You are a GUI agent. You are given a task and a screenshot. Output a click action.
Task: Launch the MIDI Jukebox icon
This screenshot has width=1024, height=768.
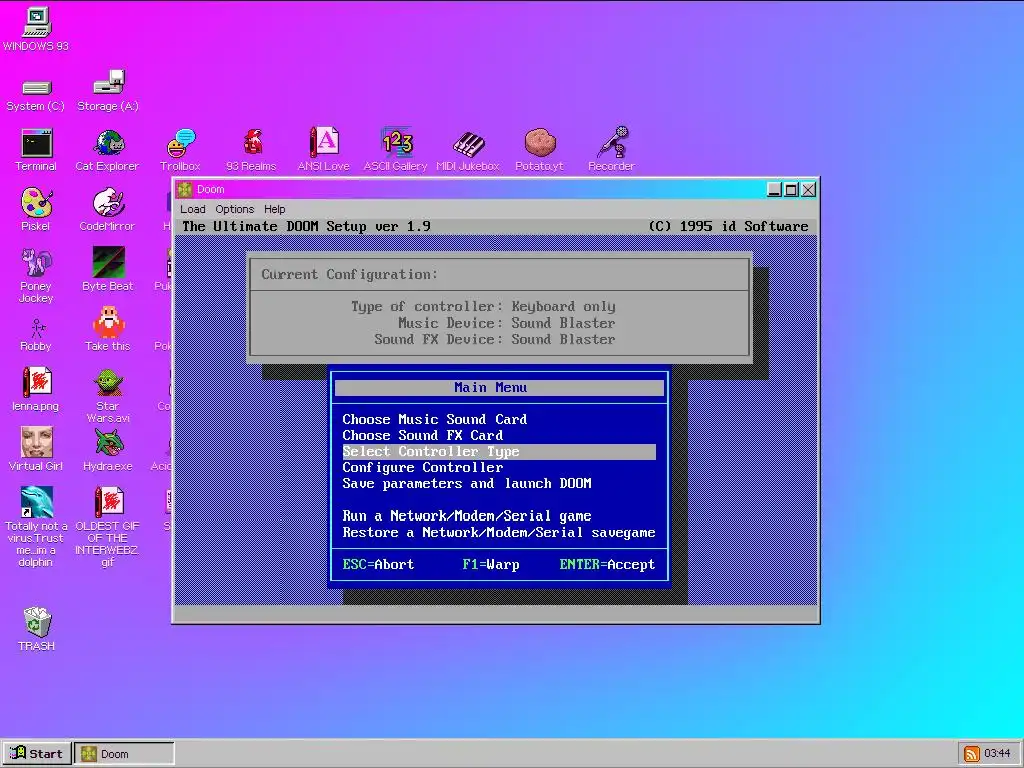pyautogui.click(x=468, y=152)
